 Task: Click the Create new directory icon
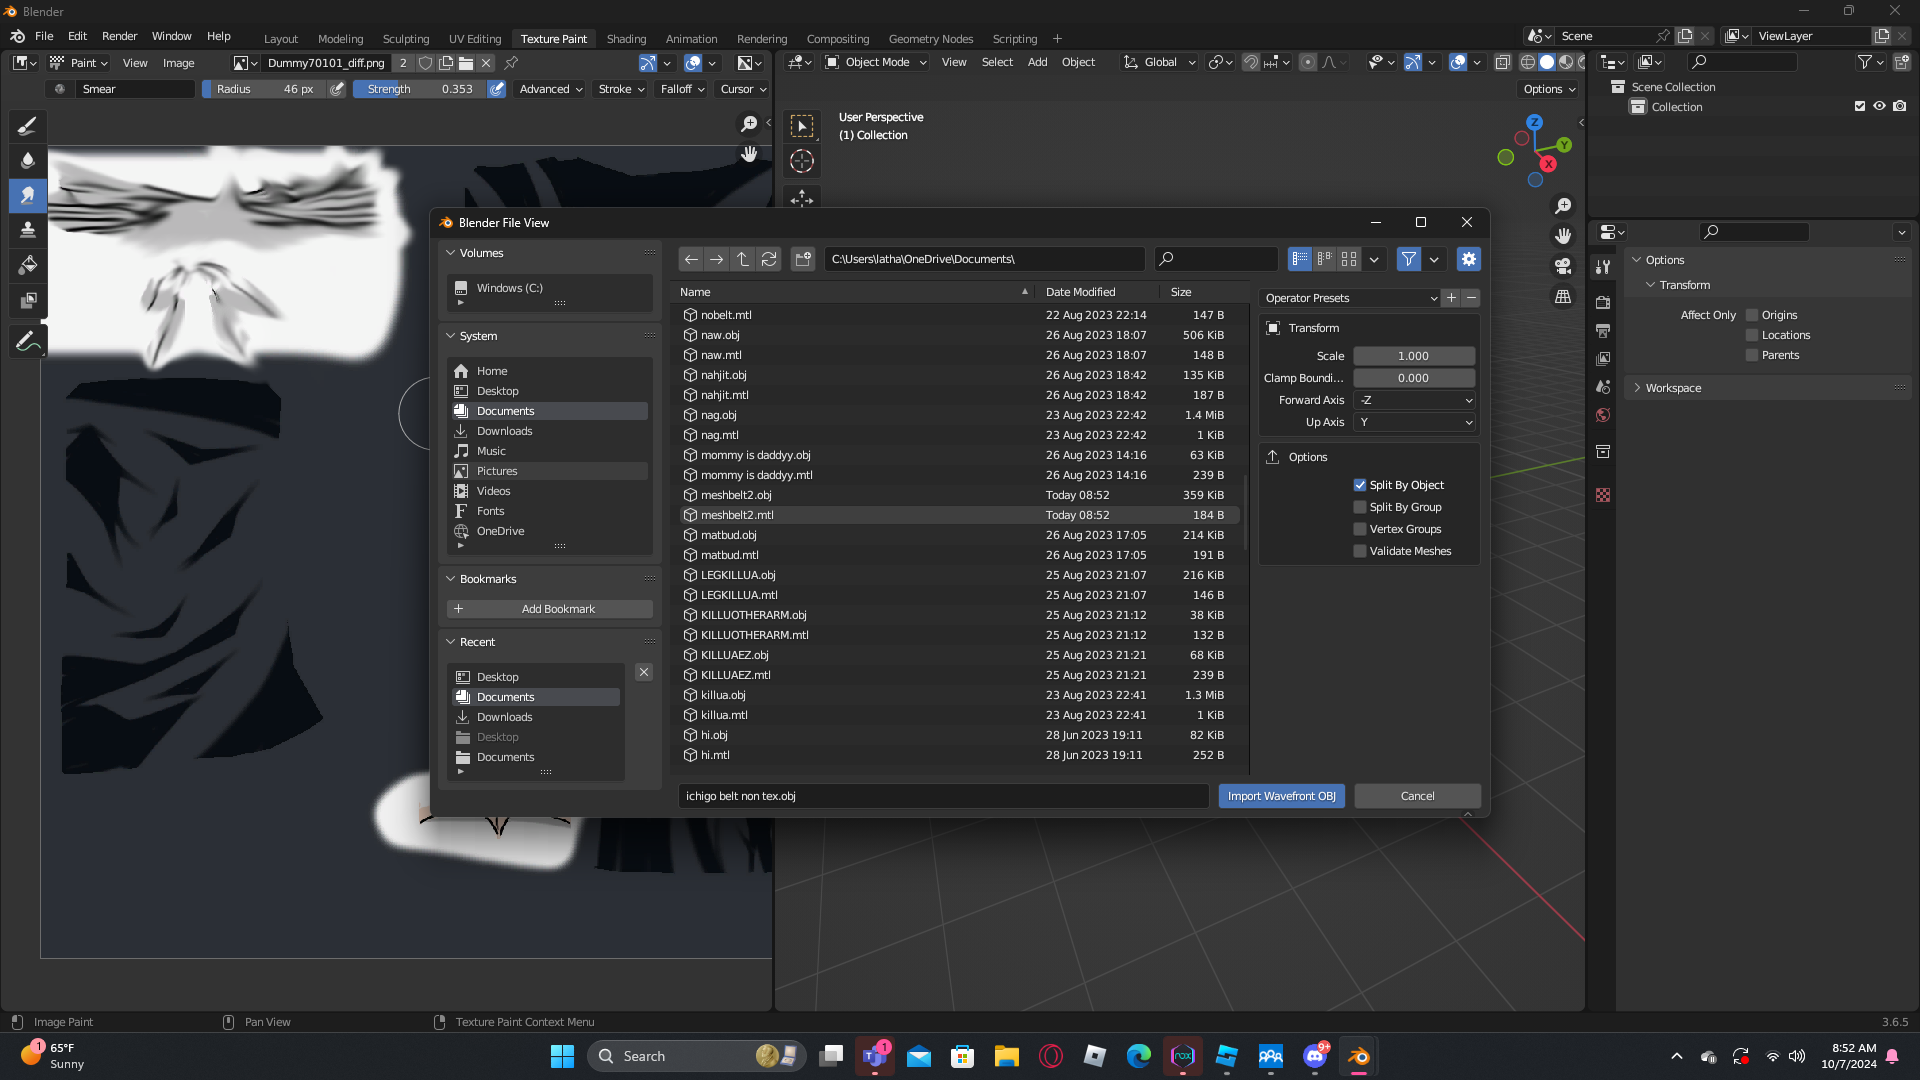(803, 259)
